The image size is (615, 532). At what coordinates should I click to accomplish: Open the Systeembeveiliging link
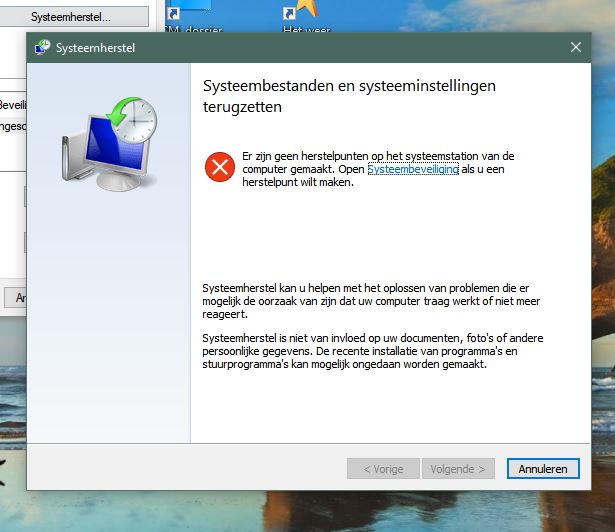pos(413,170)
